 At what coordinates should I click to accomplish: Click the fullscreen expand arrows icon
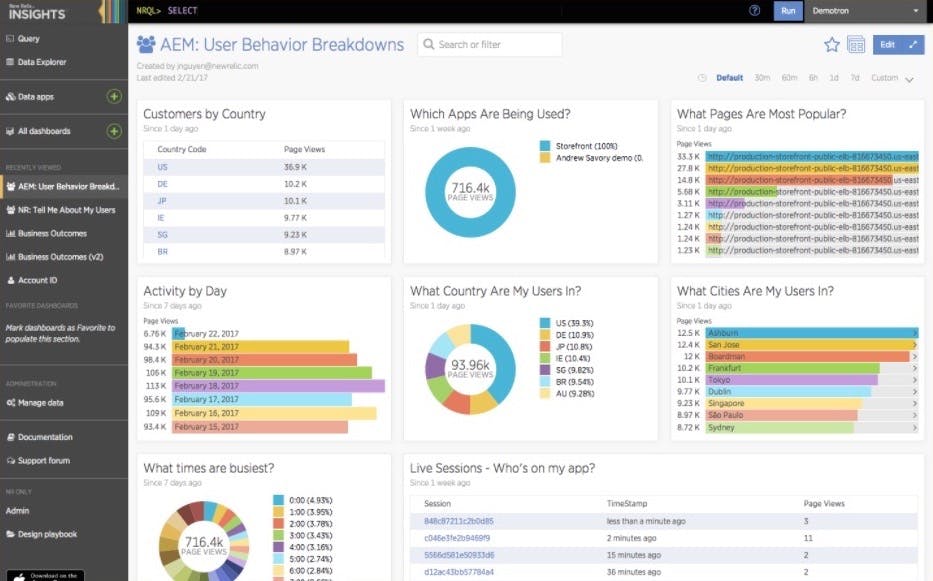pos(913,45)
